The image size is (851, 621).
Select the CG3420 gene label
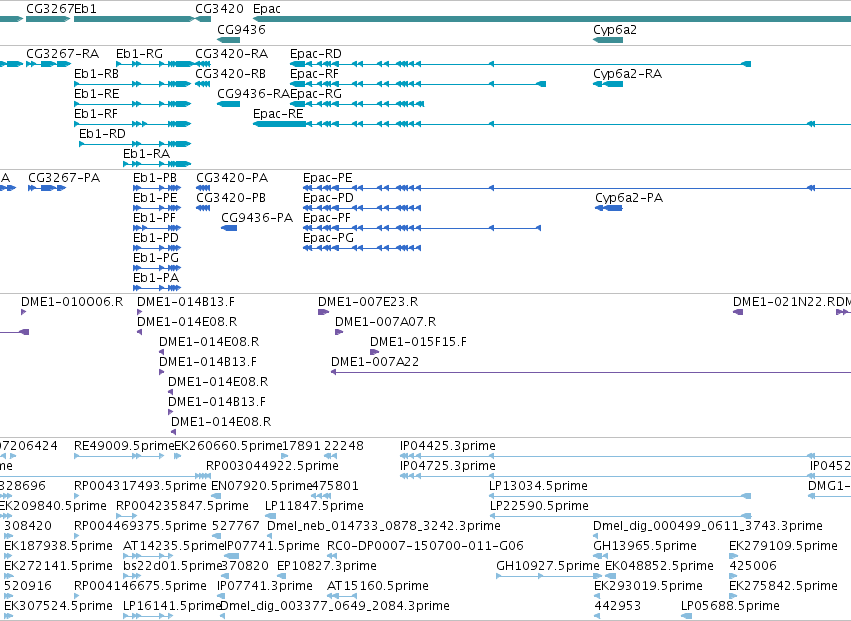tap(219, 9)
